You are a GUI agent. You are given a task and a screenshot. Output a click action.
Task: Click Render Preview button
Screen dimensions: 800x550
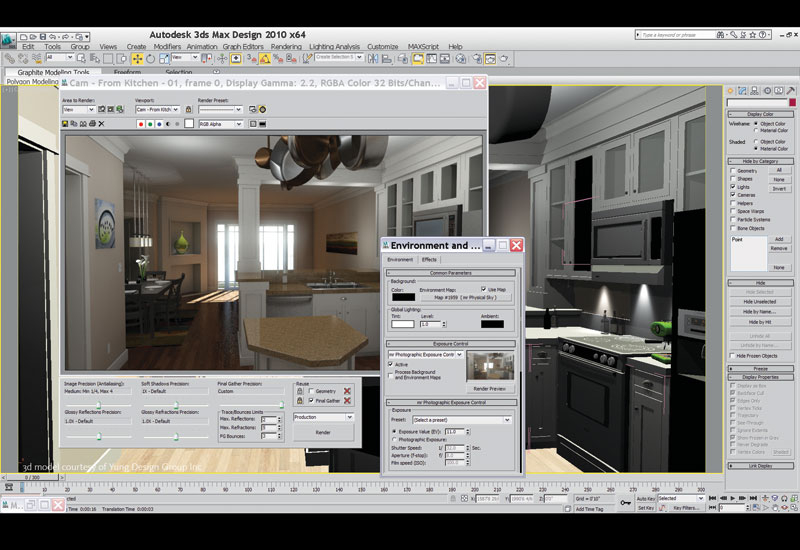pyautogui.click(x=489, y=389)
